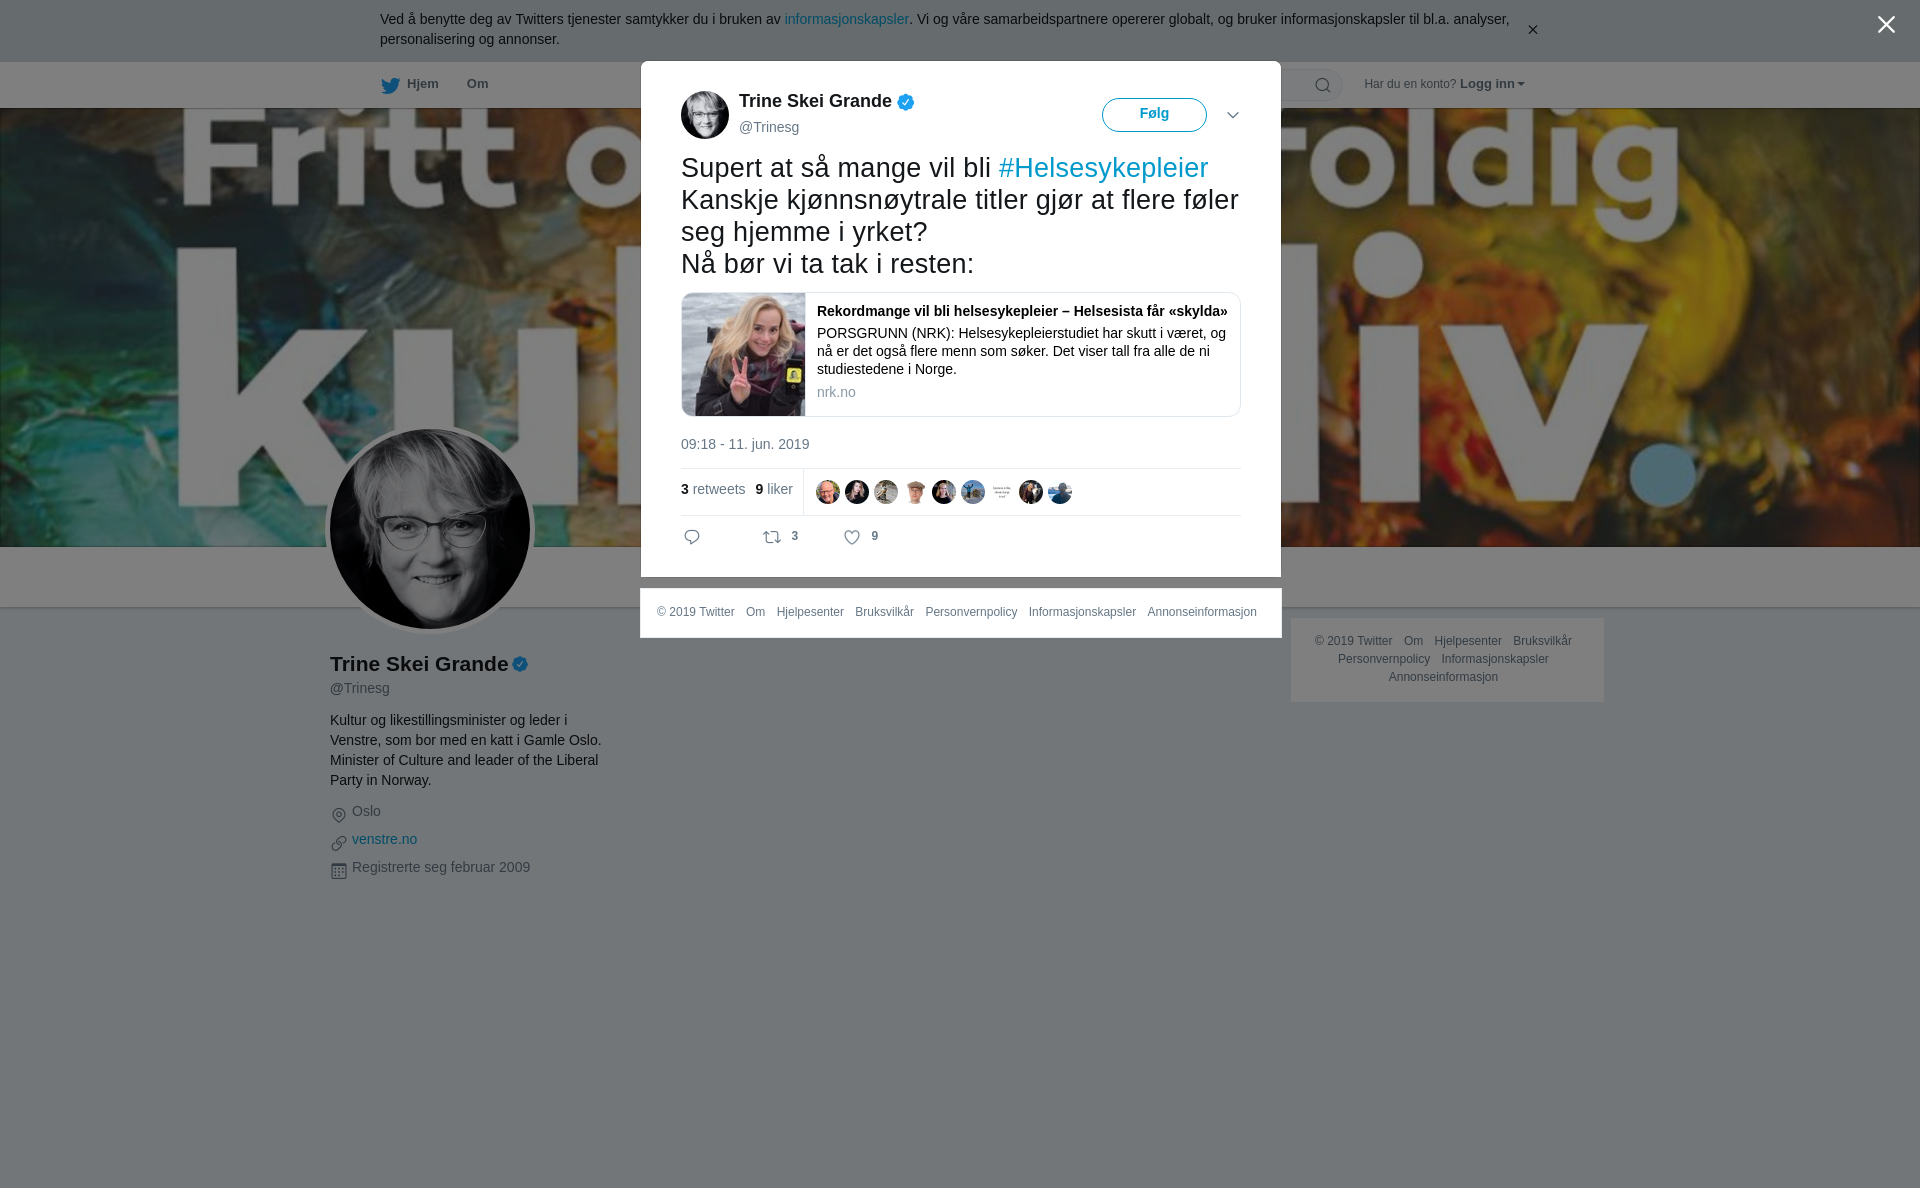
Task: Click the Følg button
Action: [1154, 115]
